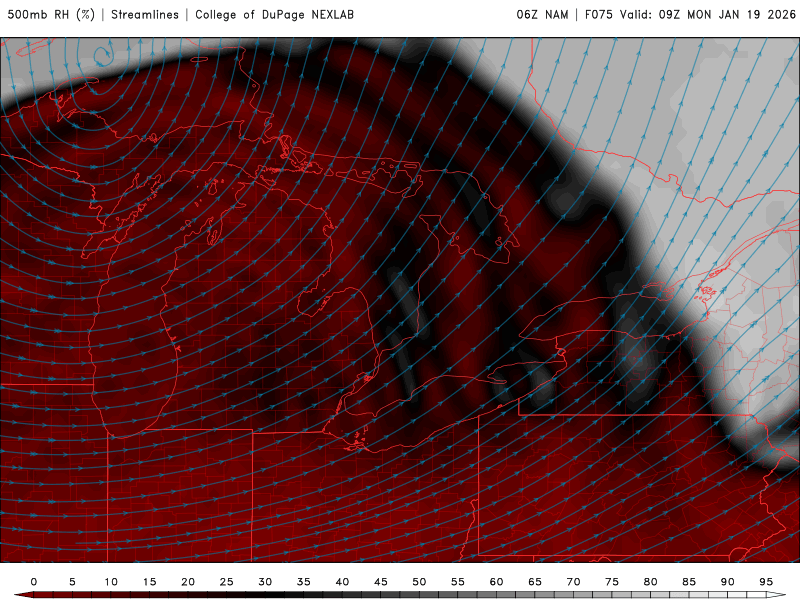Click the "College of DuPage NEXLAB" text
The image size is (800, 600).
274,15
